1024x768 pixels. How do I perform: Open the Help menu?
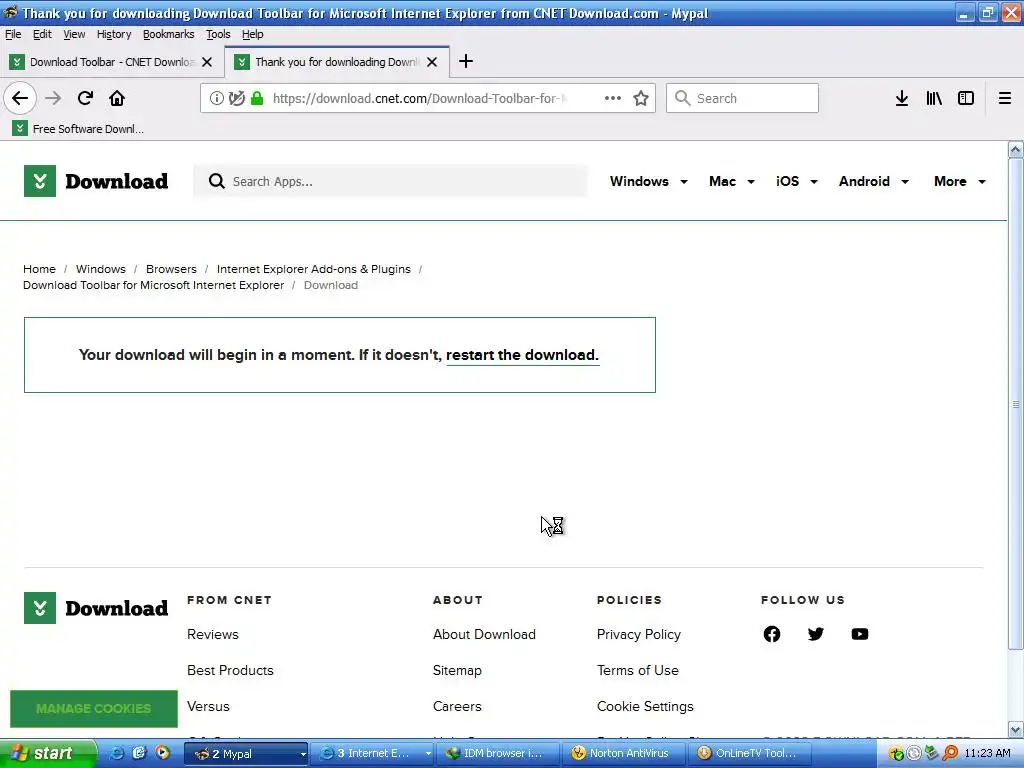click(x=252, y=34)
